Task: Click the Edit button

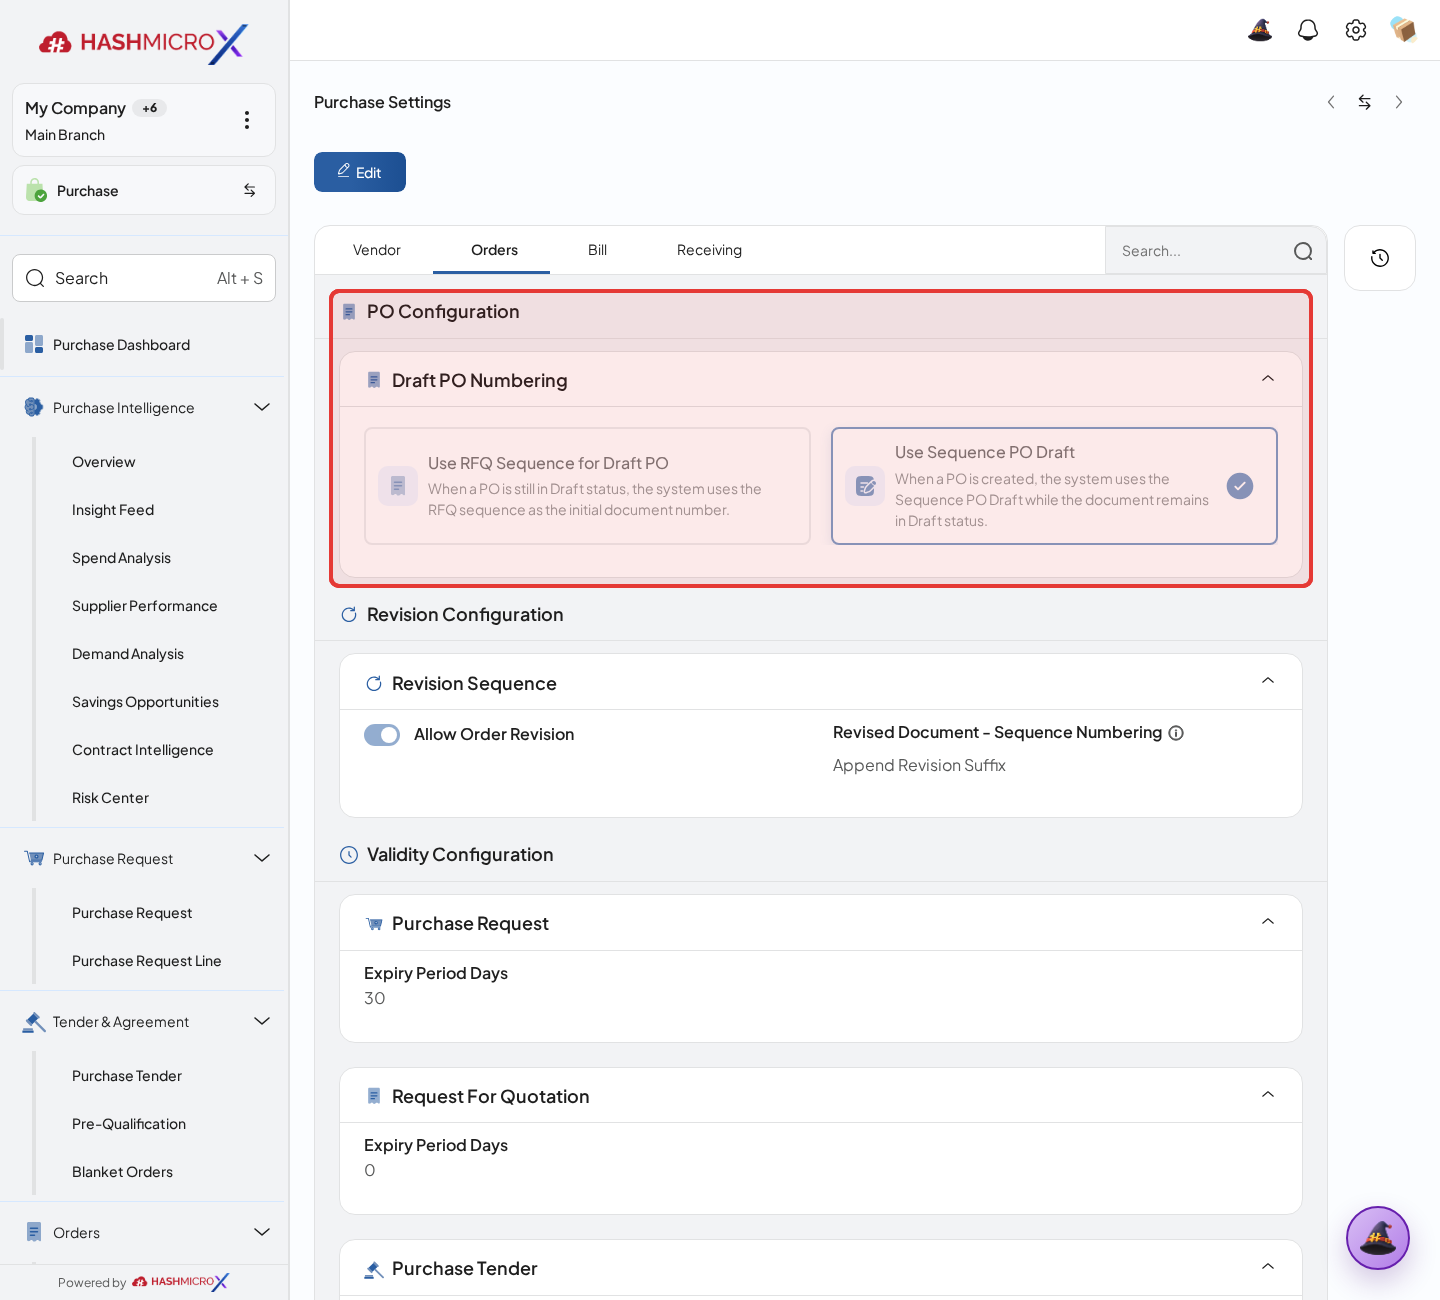Action: [x=360, y=172]
